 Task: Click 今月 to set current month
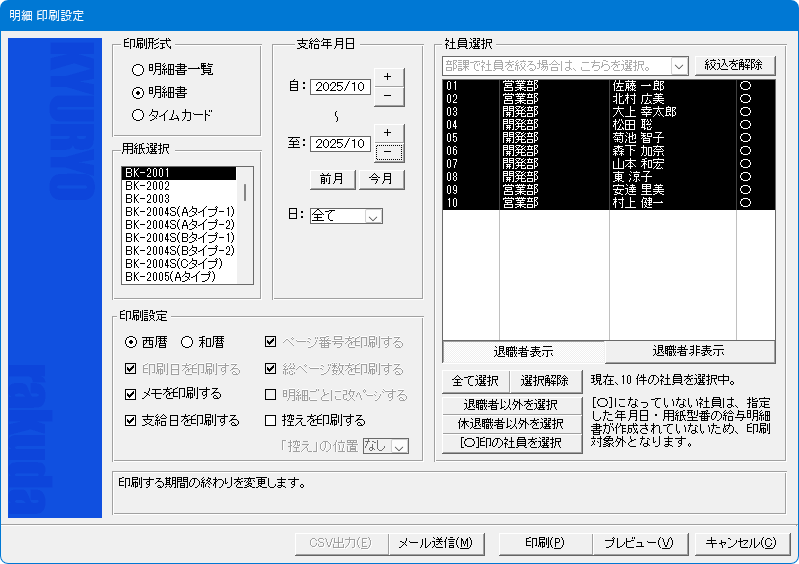[381, 179]
